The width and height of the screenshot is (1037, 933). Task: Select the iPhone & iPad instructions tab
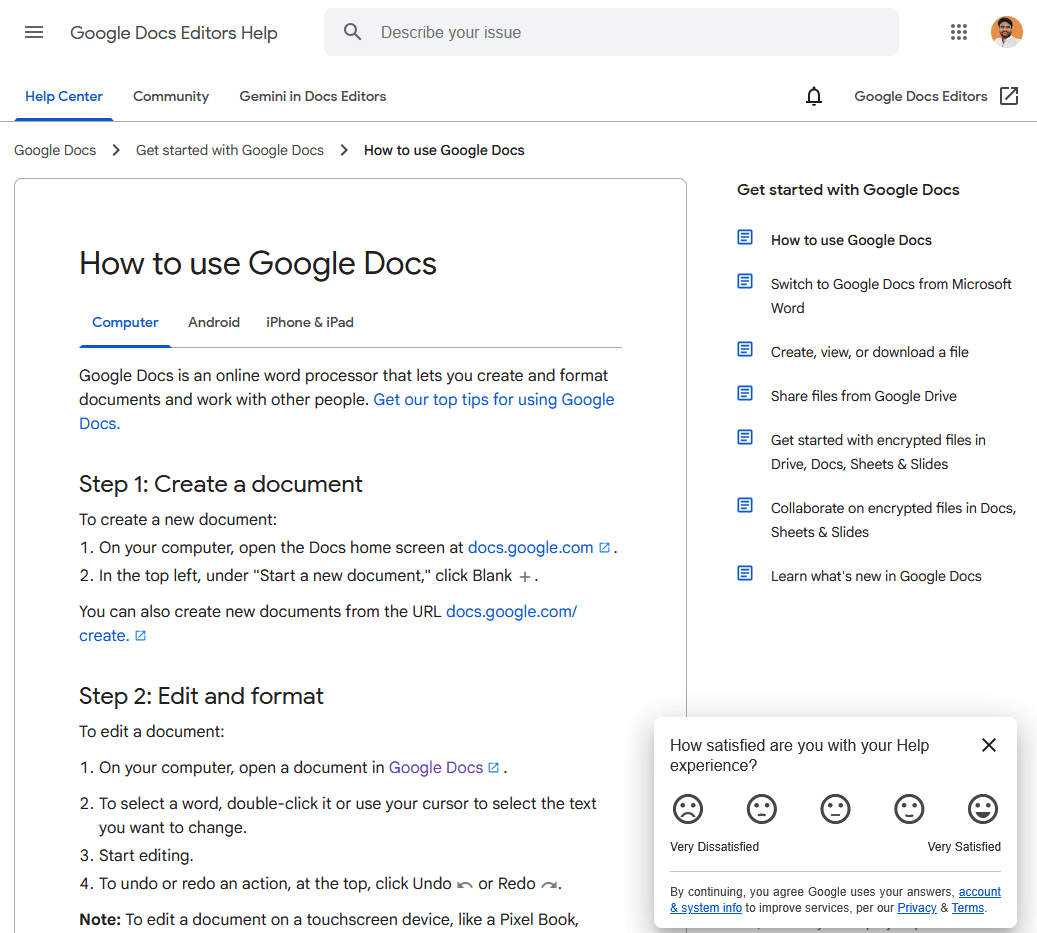[x=310, y=323]
